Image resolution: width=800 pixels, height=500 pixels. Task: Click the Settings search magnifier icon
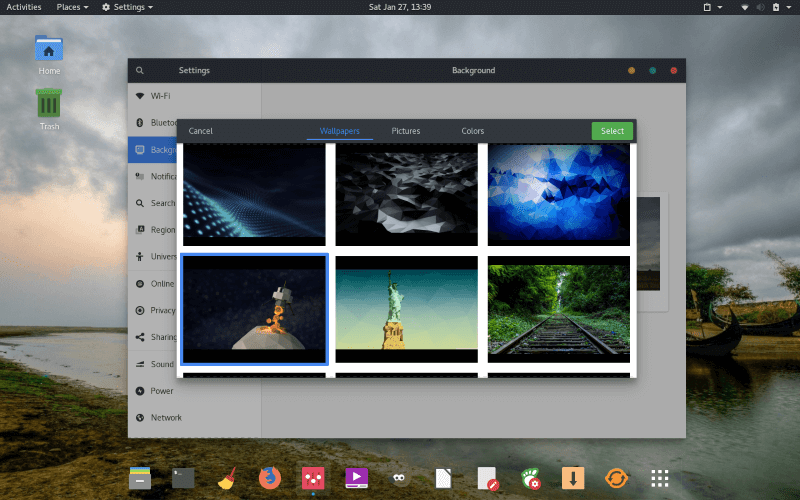pyautogui.click(x=140, y=71)
